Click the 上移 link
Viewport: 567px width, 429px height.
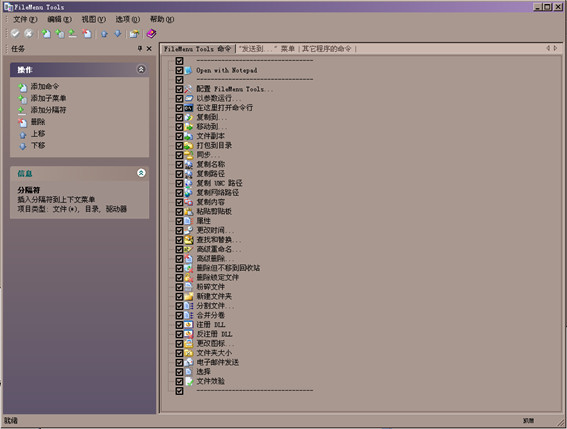tap(38, 133)
